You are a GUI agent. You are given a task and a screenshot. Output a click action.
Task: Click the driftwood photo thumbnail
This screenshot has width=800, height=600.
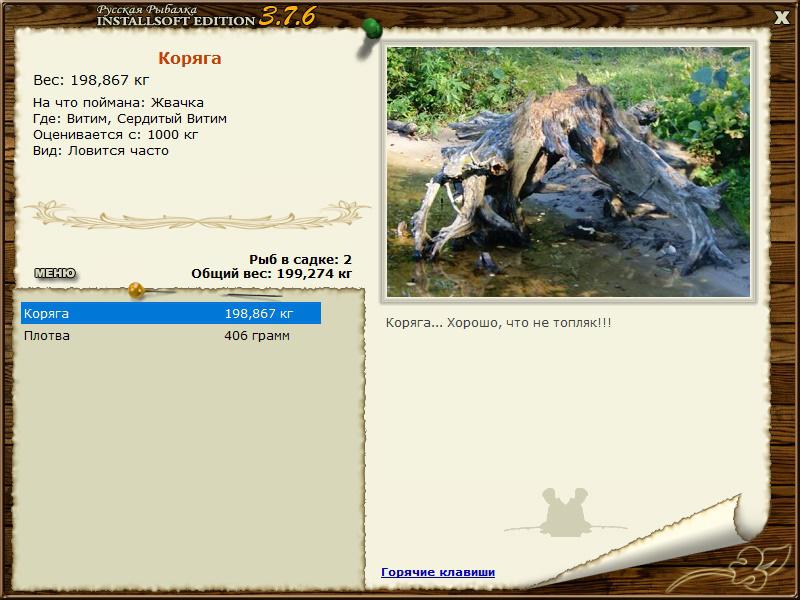coord(568,172)
